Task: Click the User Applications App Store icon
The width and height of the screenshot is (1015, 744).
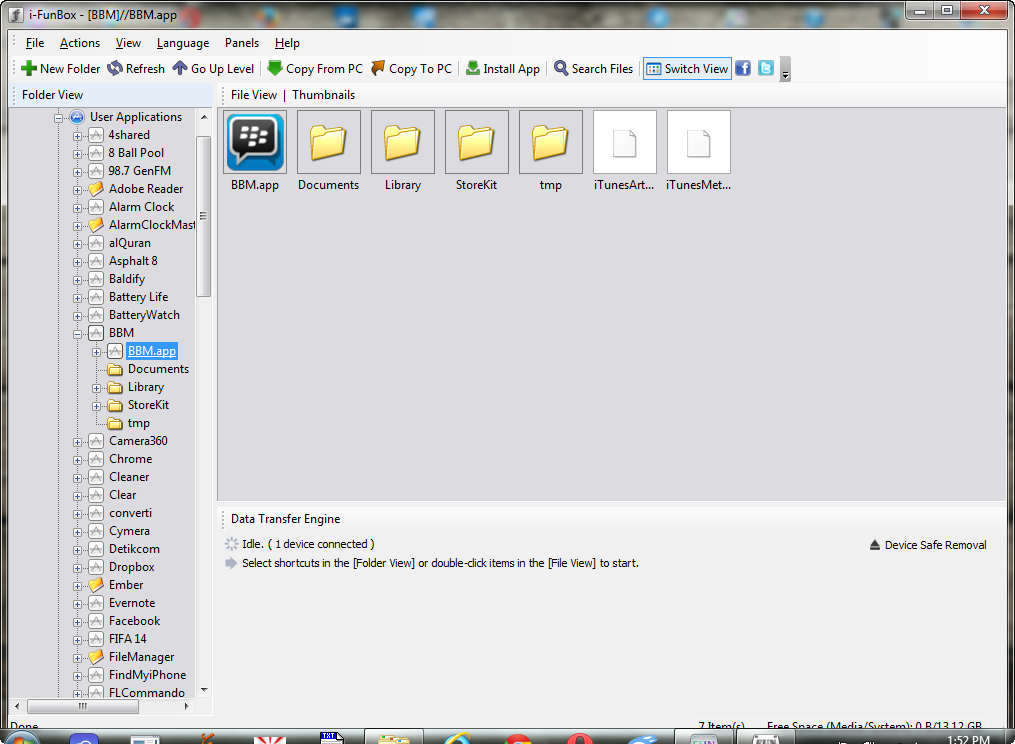Action: tap(77, 117)
